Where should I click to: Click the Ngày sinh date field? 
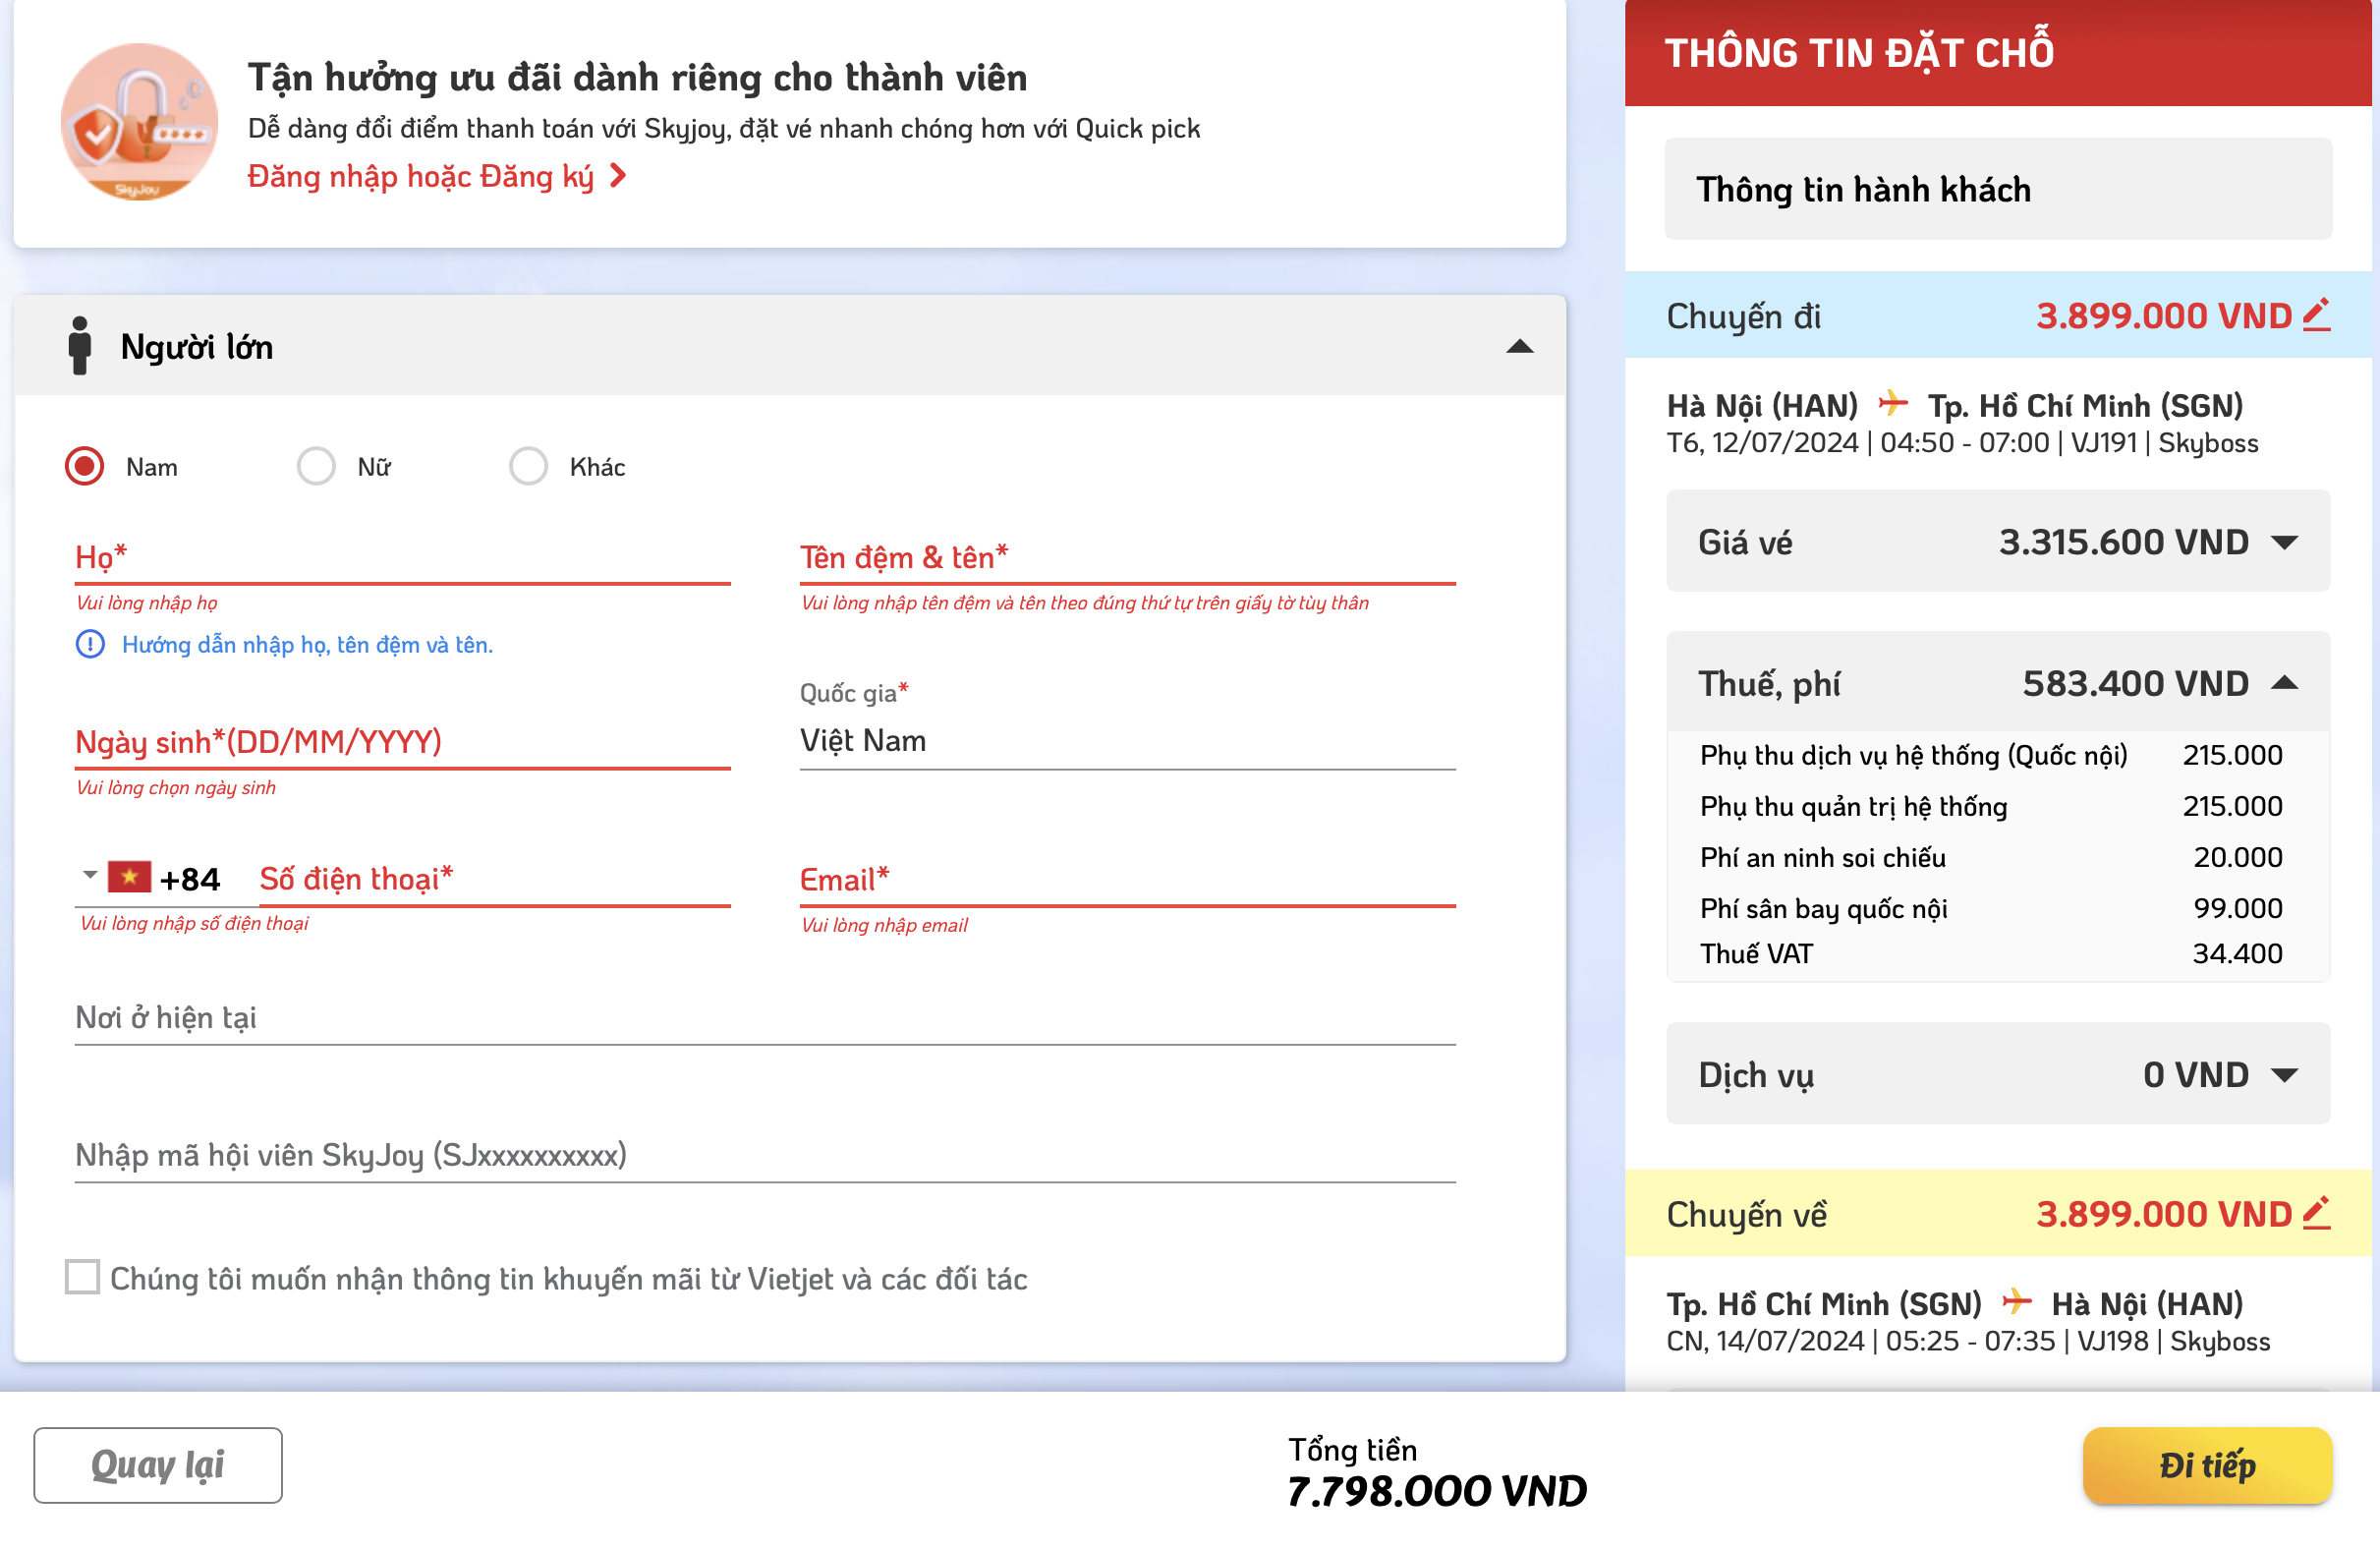(x=403, y=743)
